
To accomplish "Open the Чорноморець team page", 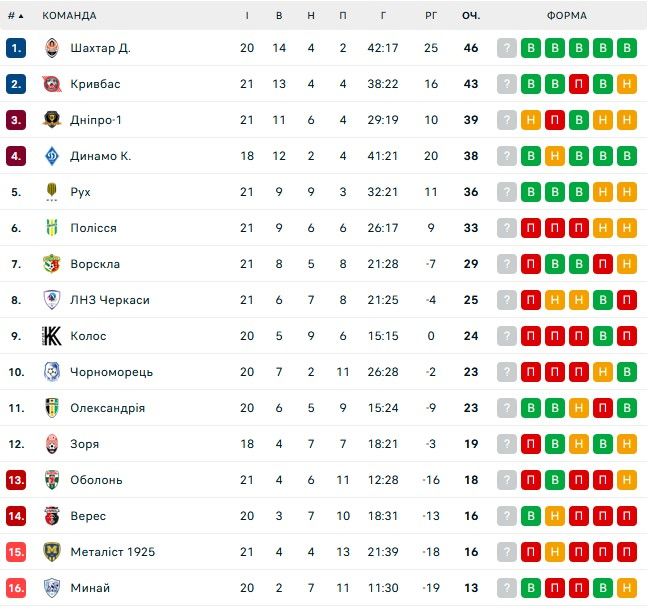I will coord(112,372).
